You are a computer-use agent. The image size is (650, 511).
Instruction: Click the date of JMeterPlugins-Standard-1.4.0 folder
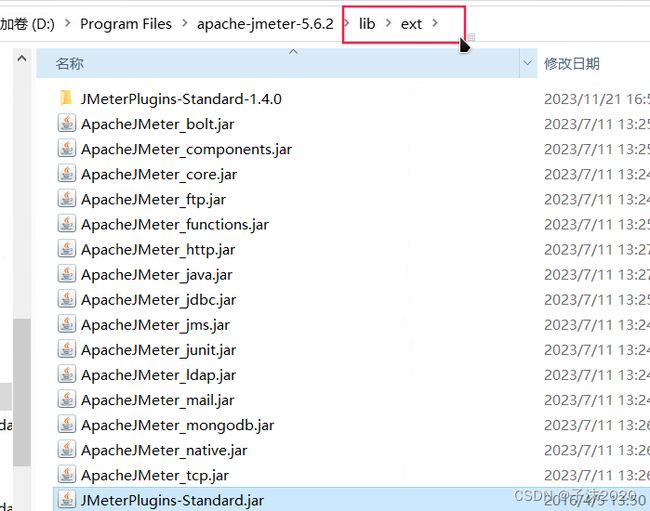[x=597, y=99]
